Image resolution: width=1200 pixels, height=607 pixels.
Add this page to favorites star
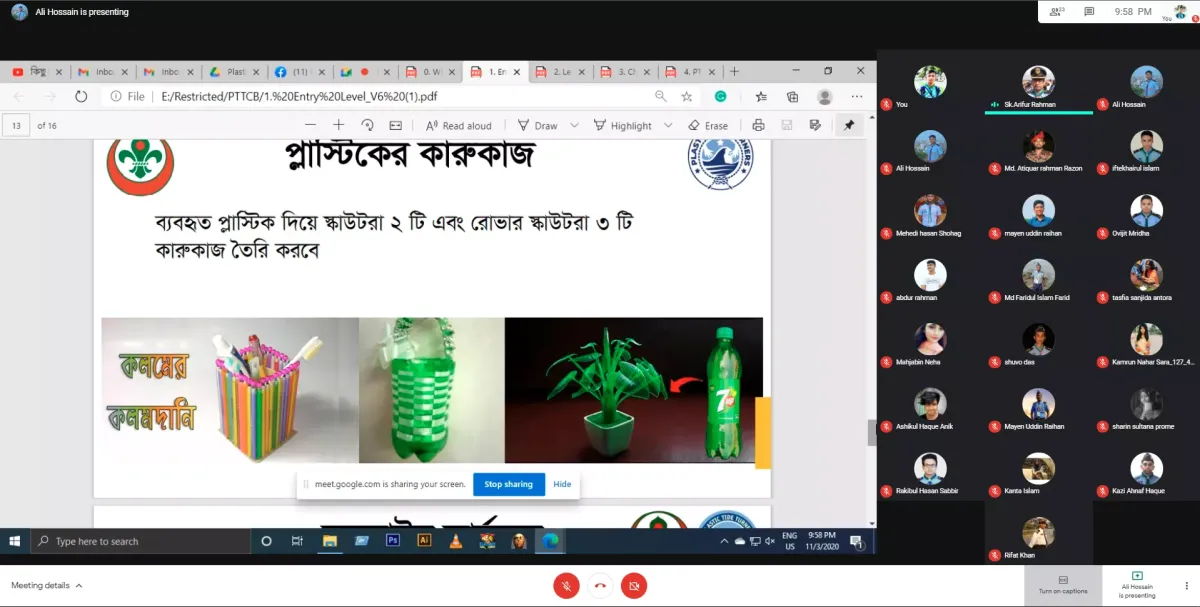pos(687,97)
